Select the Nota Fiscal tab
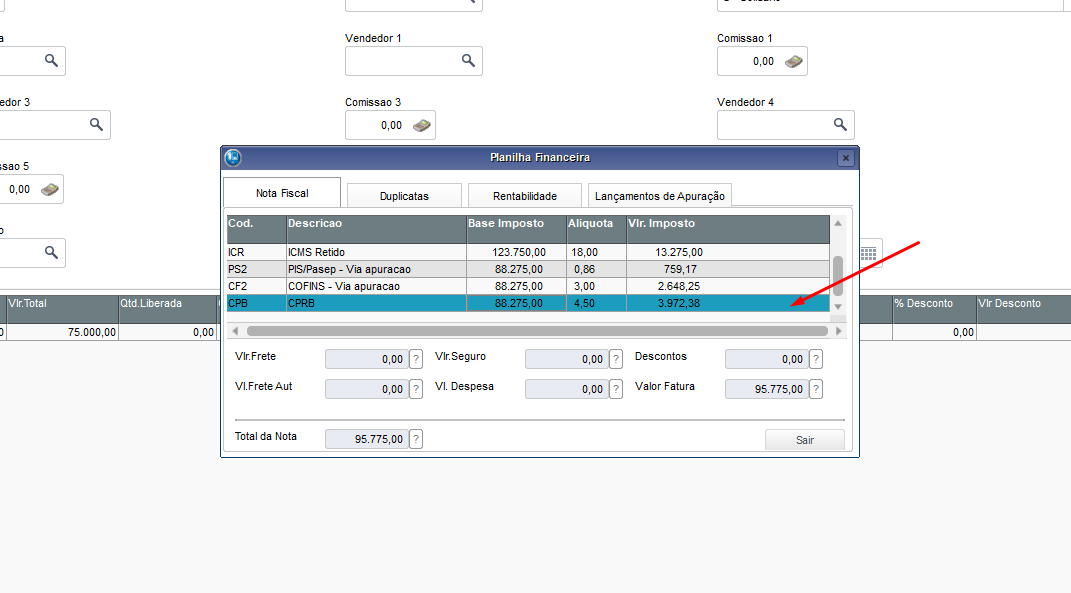 click(282, 193)
